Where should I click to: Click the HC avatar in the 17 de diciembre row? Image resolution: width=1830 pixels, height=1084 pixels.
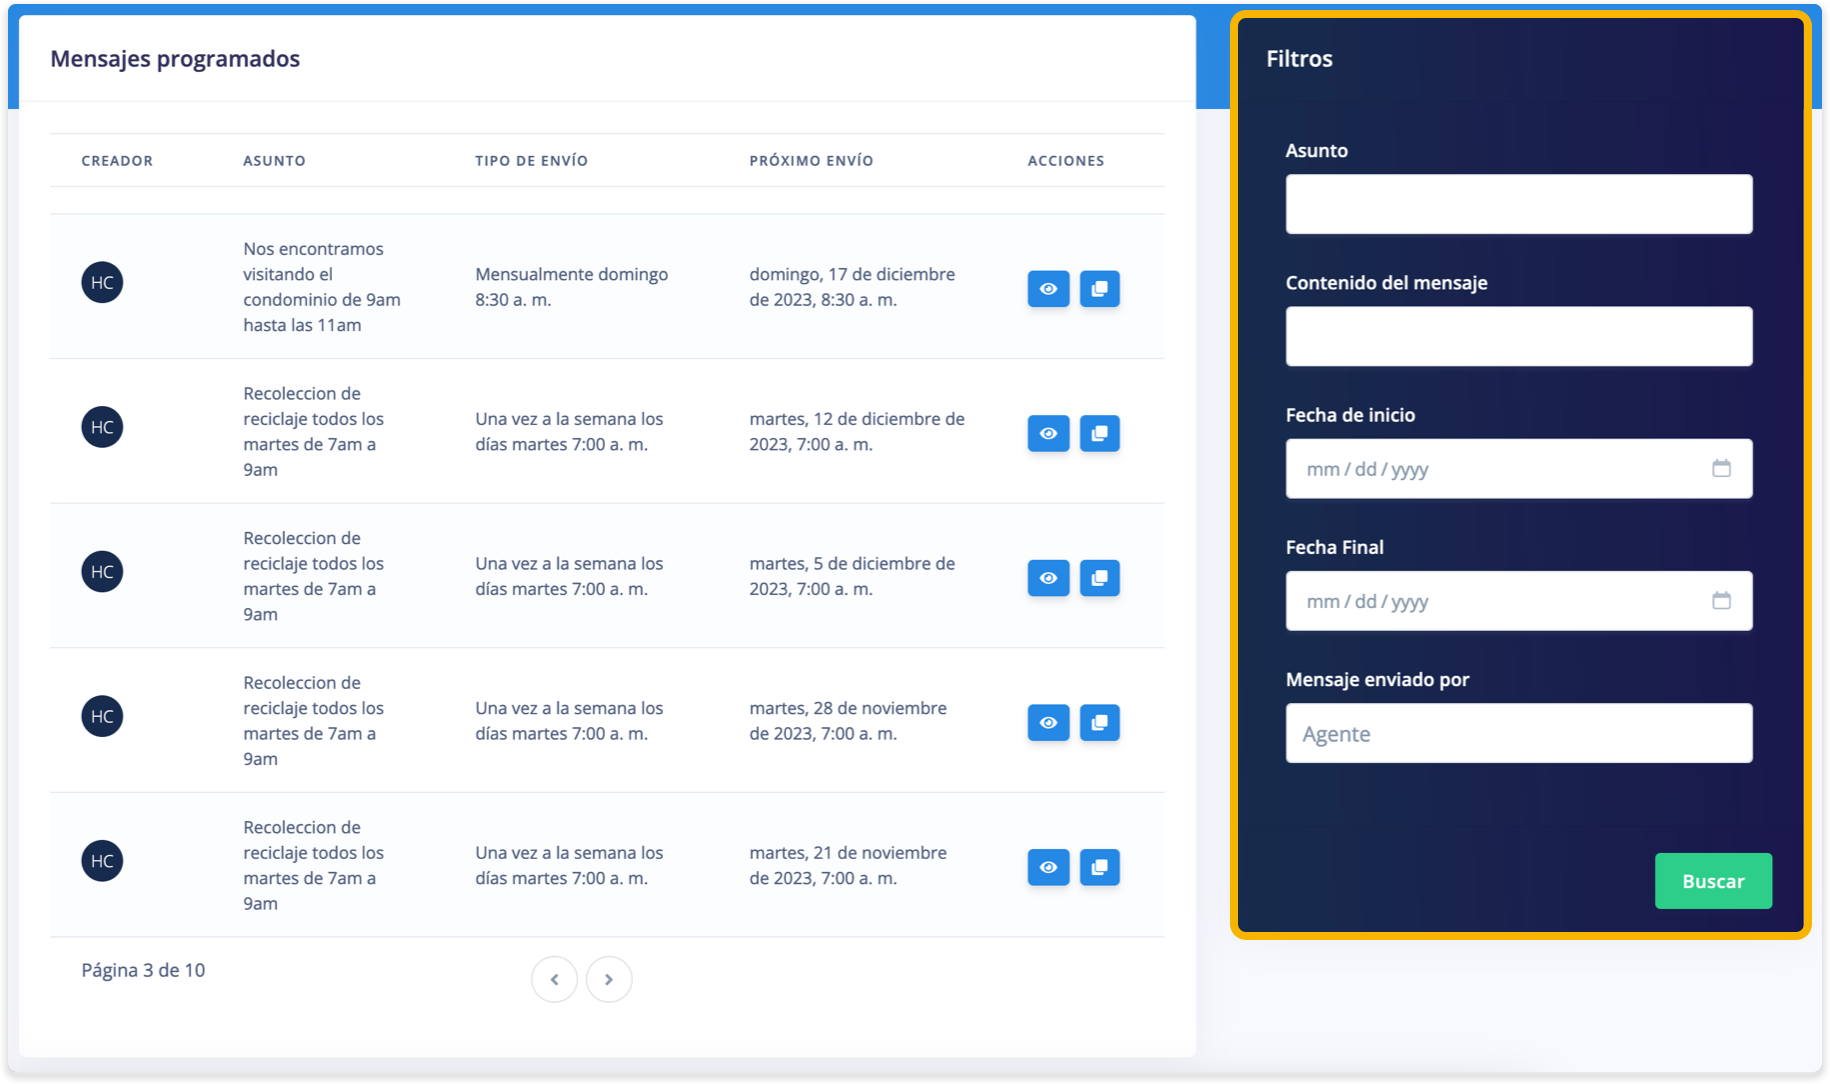point(102,283)
